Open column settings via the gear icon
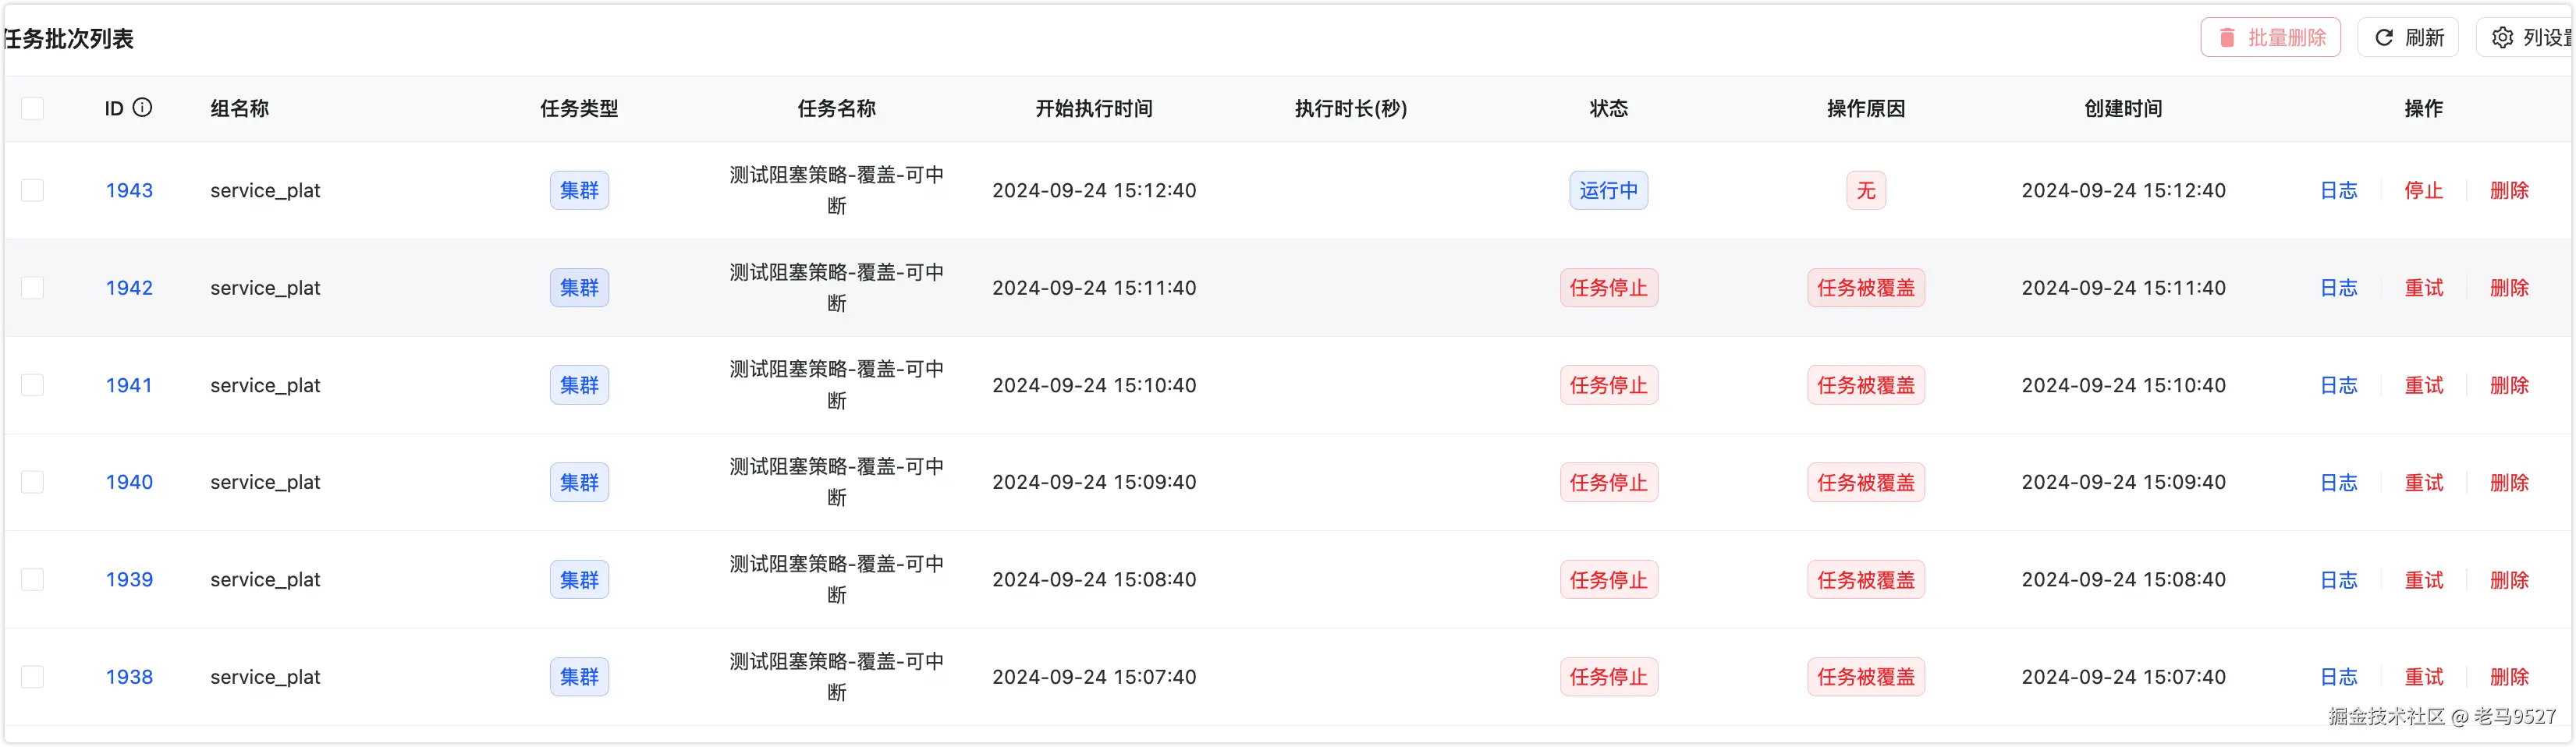Image resolution: width=2576 pixels, height=747 pixels. 2502,38
